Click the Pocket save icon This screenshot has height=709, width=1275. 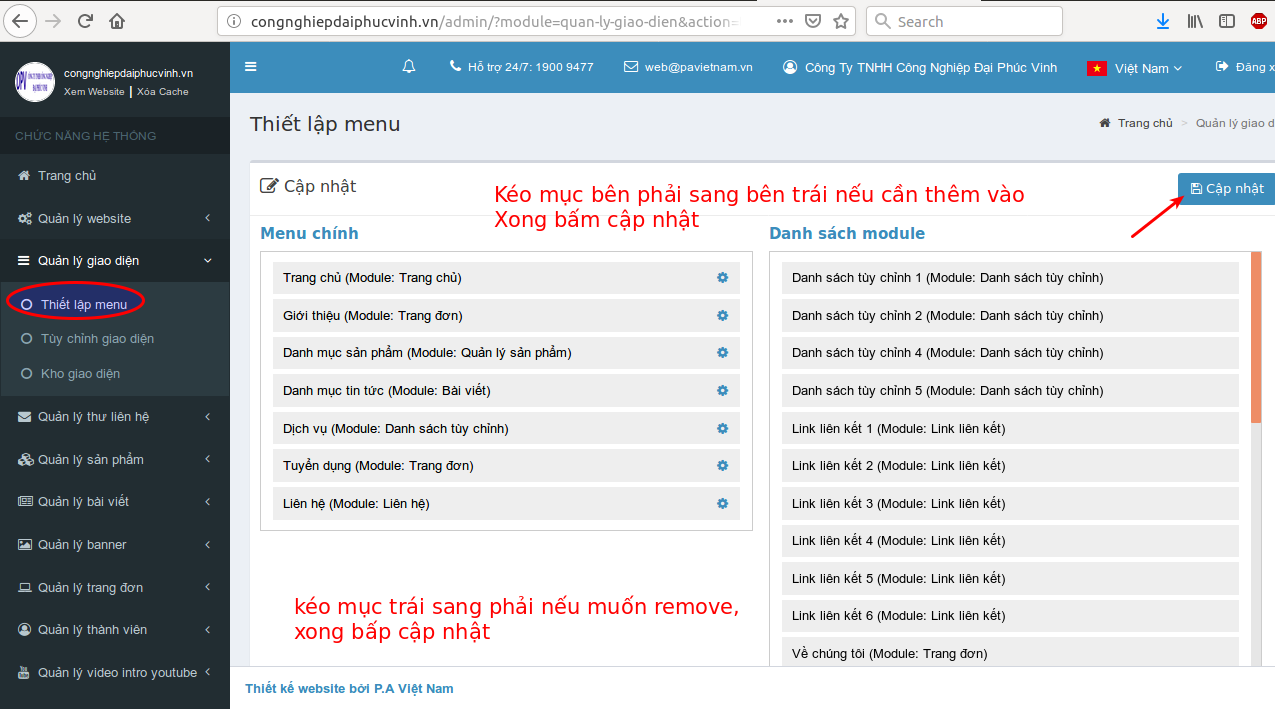pos(813,21)
